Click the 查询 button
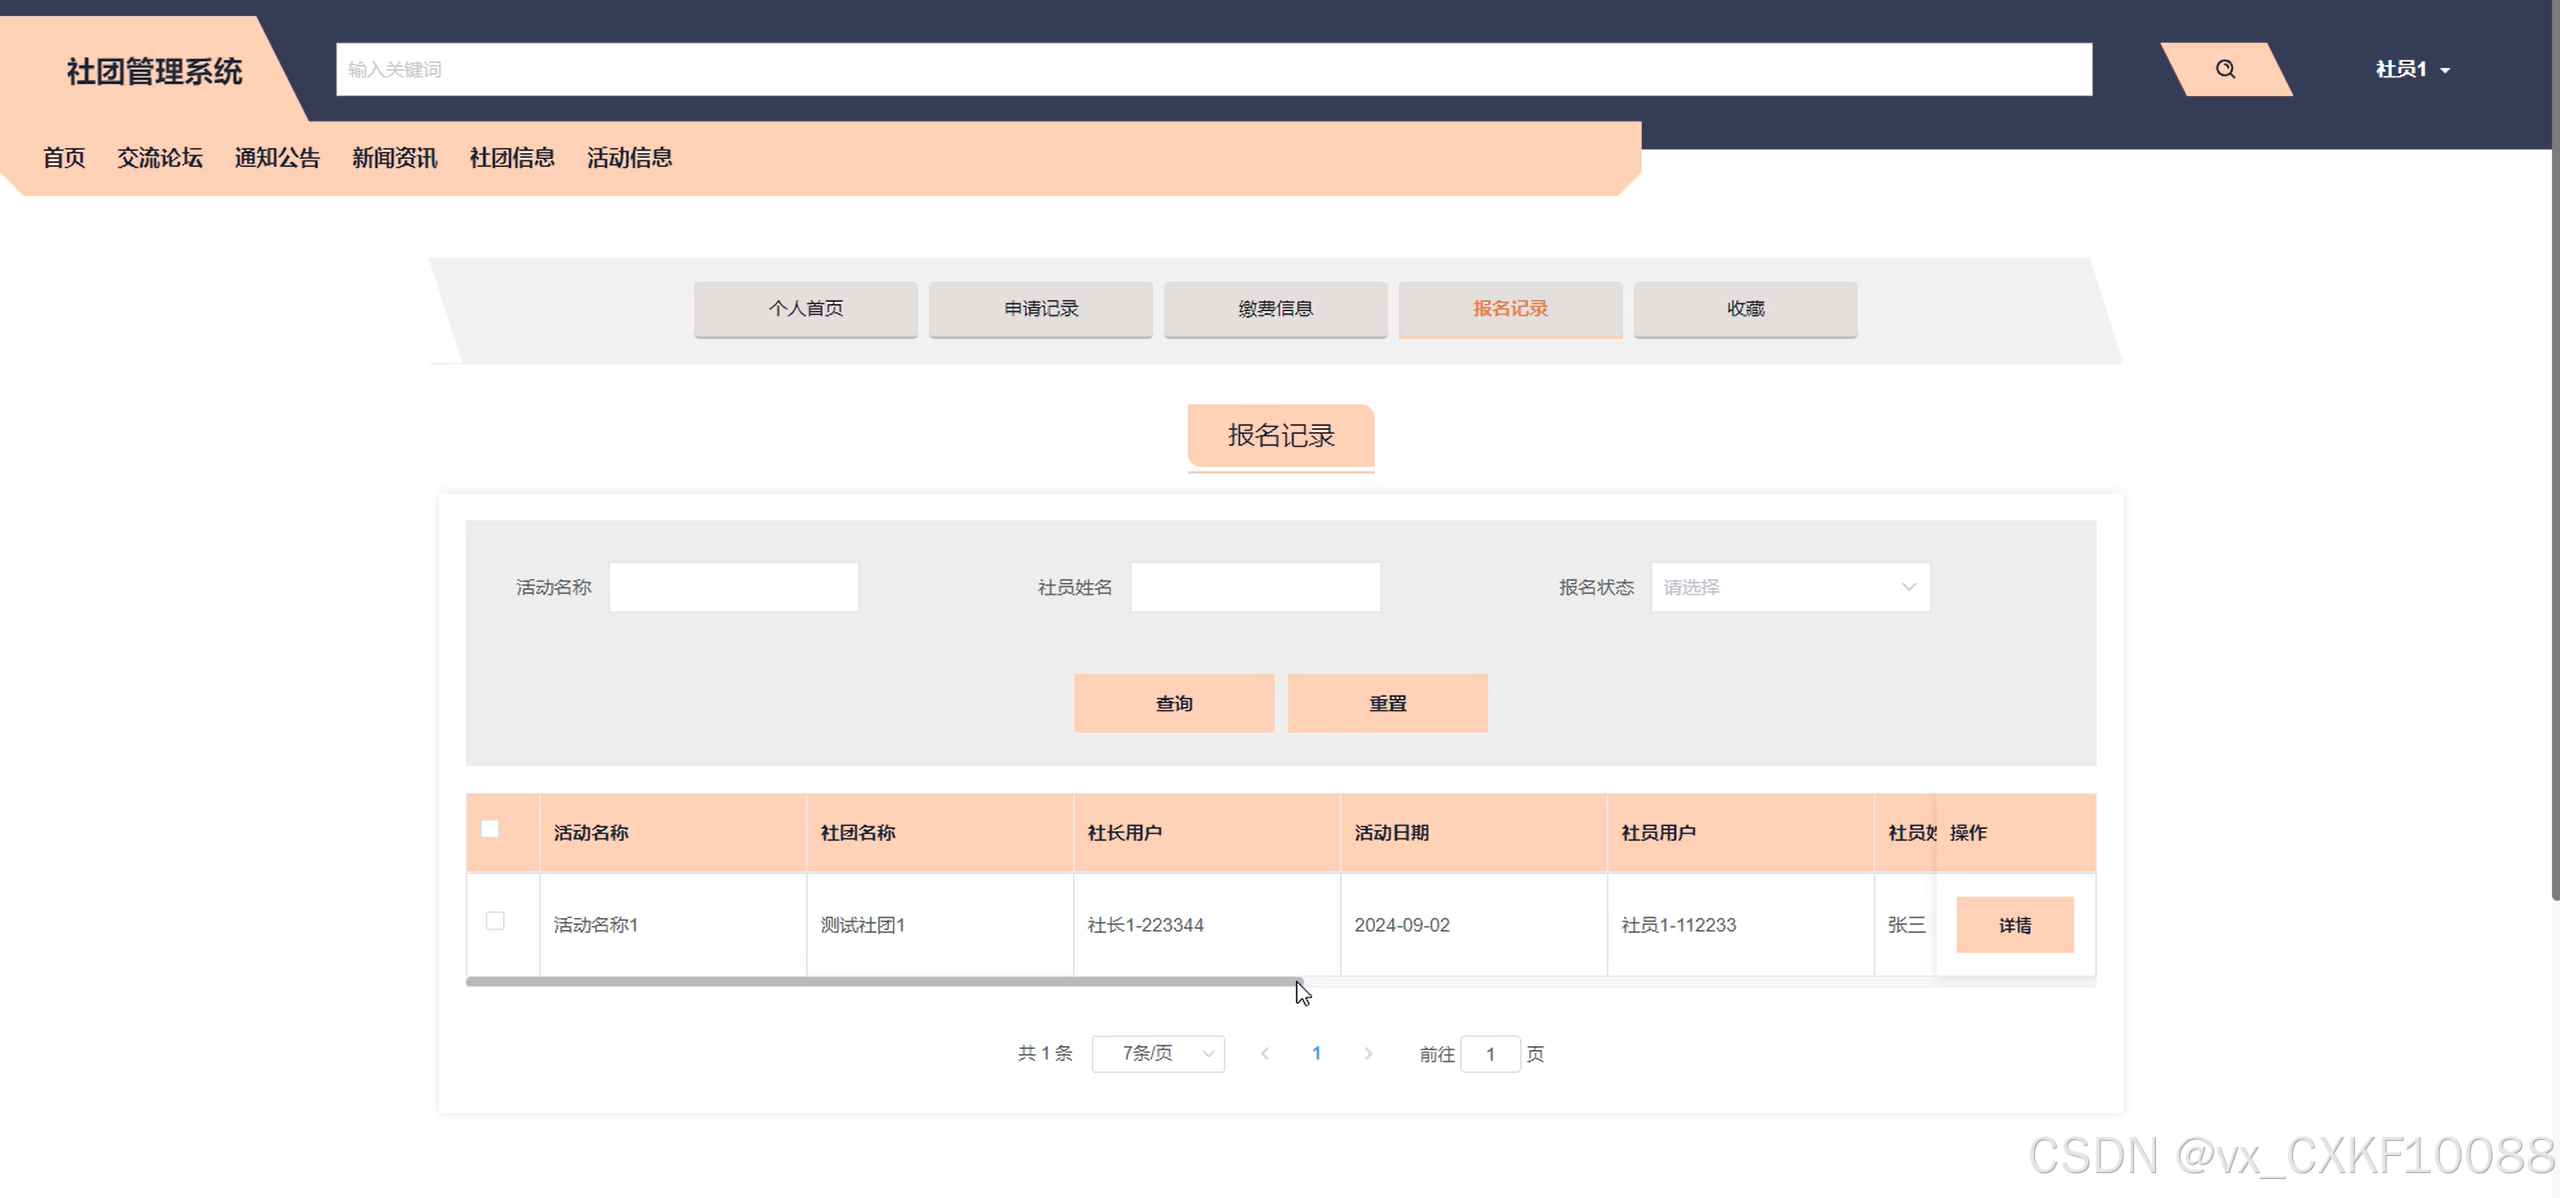Viewport: 2560px width, 1198px height. point(1174,703)
